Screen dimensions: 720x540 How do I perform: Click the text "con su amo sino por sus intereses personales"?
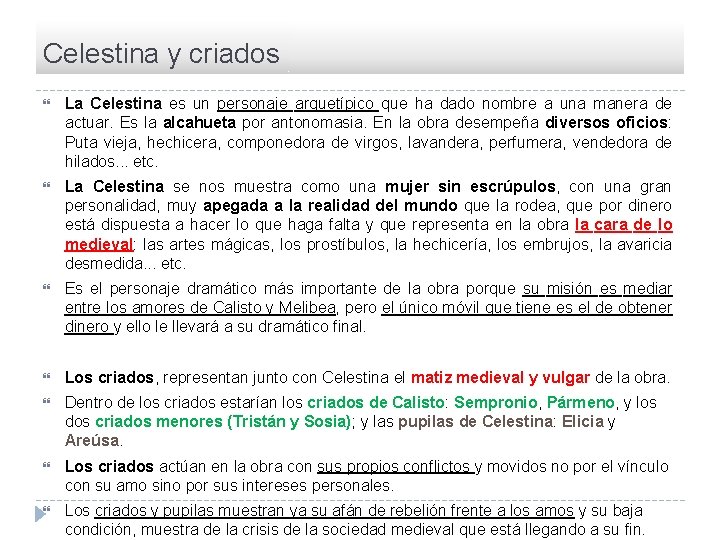[x=229, y=486]
